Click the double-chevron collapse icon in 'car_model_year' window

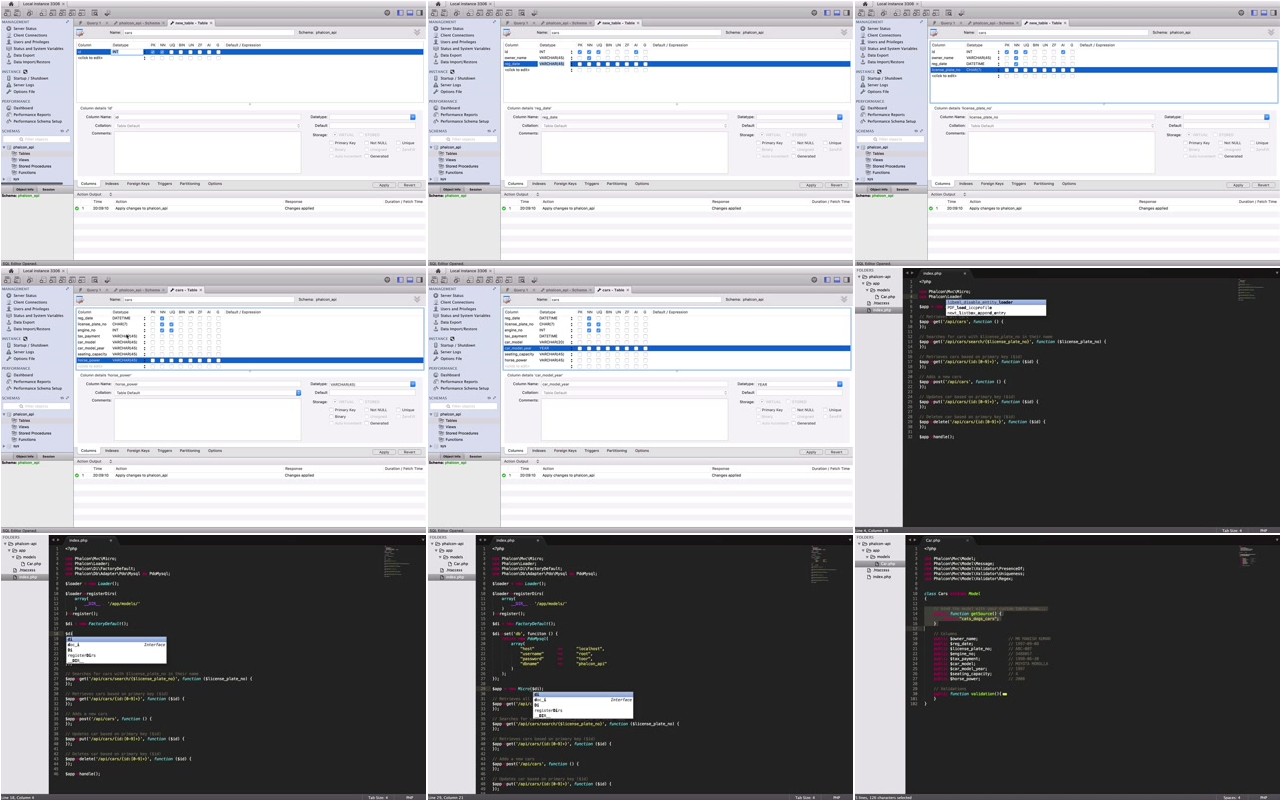[845, 299]
